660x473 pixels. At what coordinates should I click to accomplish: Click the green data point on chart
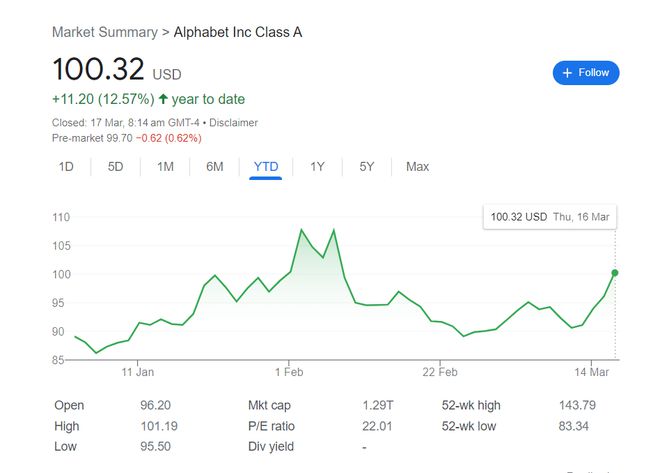(615, 273)
